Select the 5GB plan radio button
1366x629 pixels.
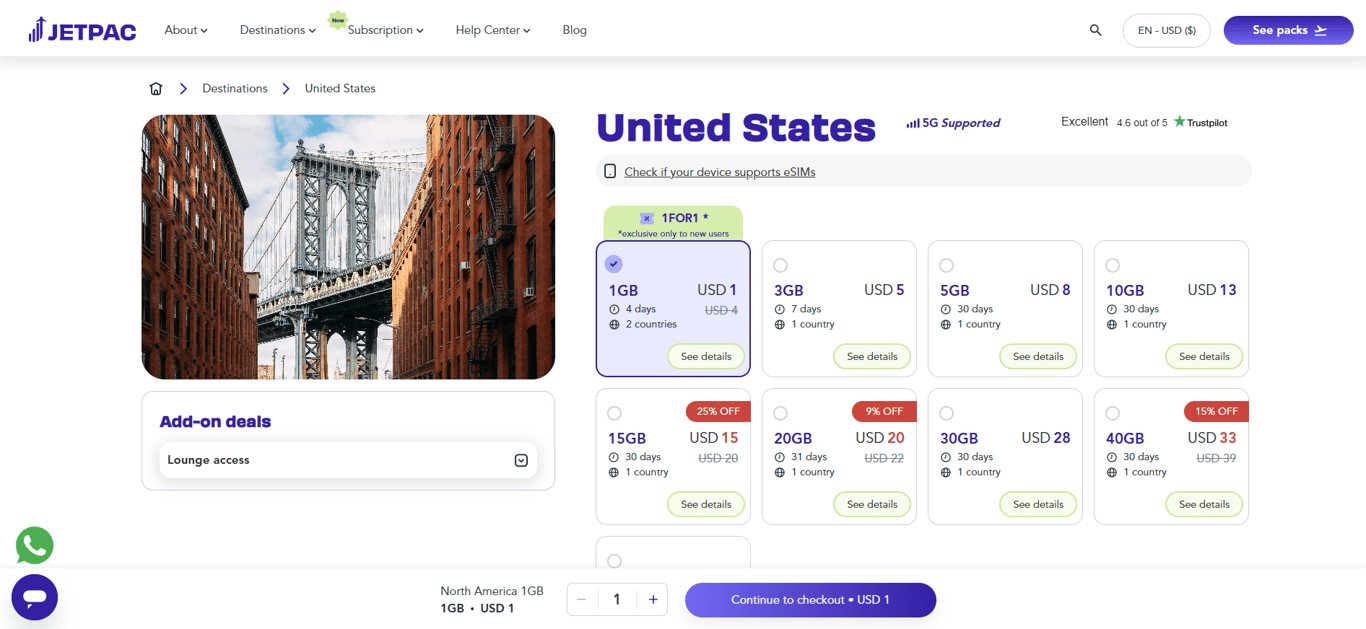(x=946, y=265)
